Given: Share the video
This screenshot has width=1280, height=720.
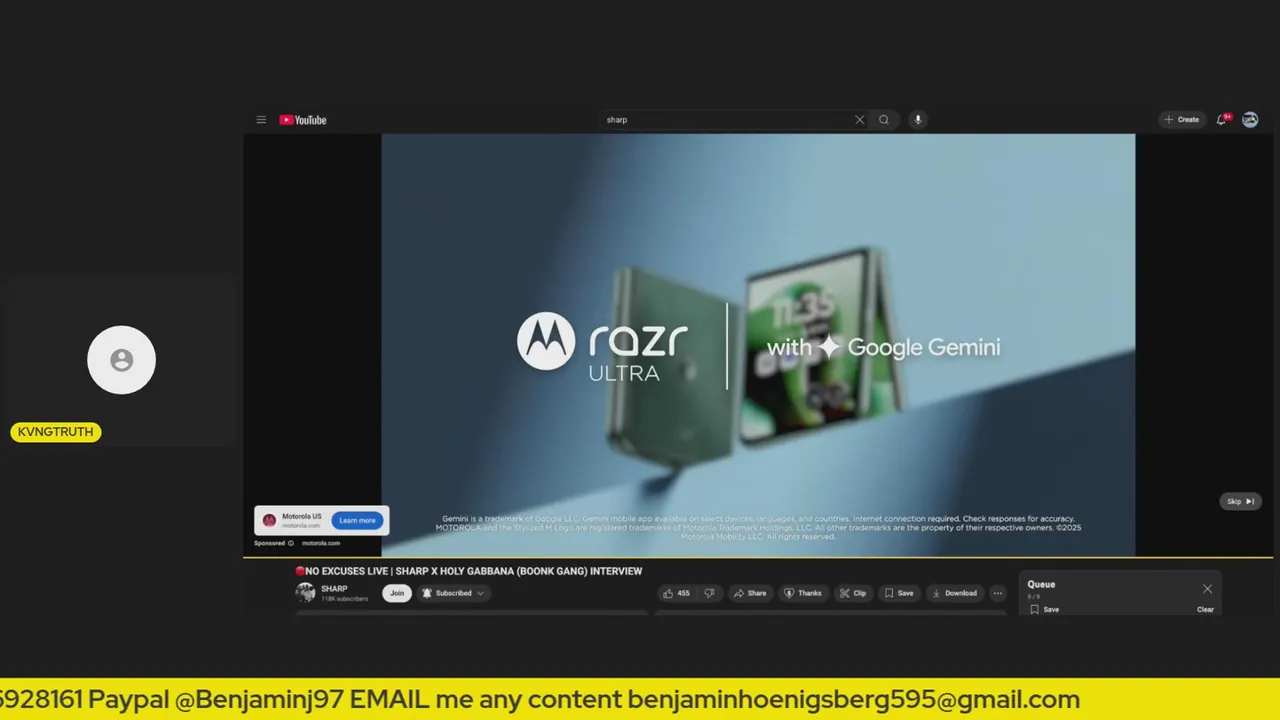Looking at the screenshot, I should [x=750, y=593].
